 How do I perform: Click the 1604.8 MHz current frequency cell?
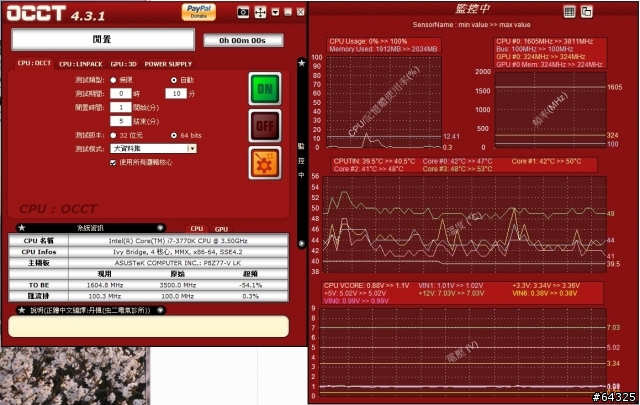[104, 285]
